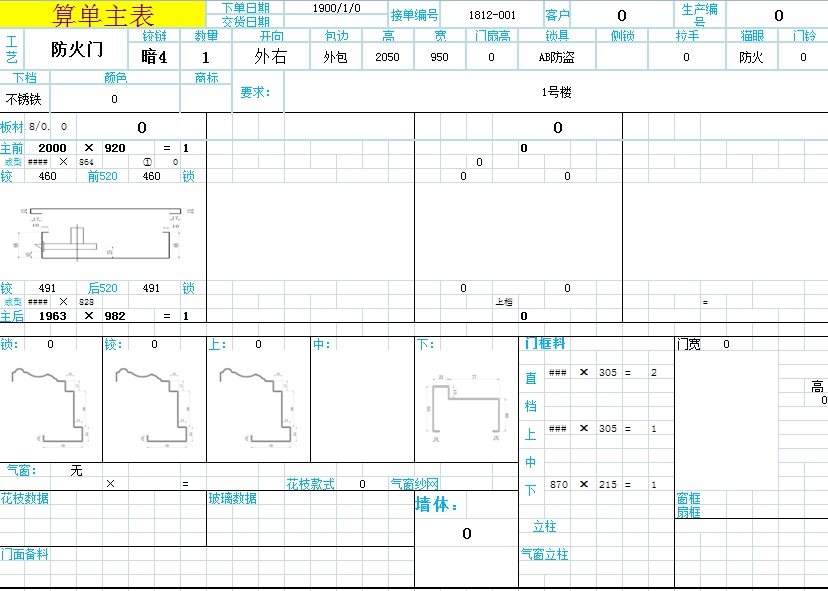Click the 上 frame profile drawing
828x591 pixels.
click(x=257, y=403)
